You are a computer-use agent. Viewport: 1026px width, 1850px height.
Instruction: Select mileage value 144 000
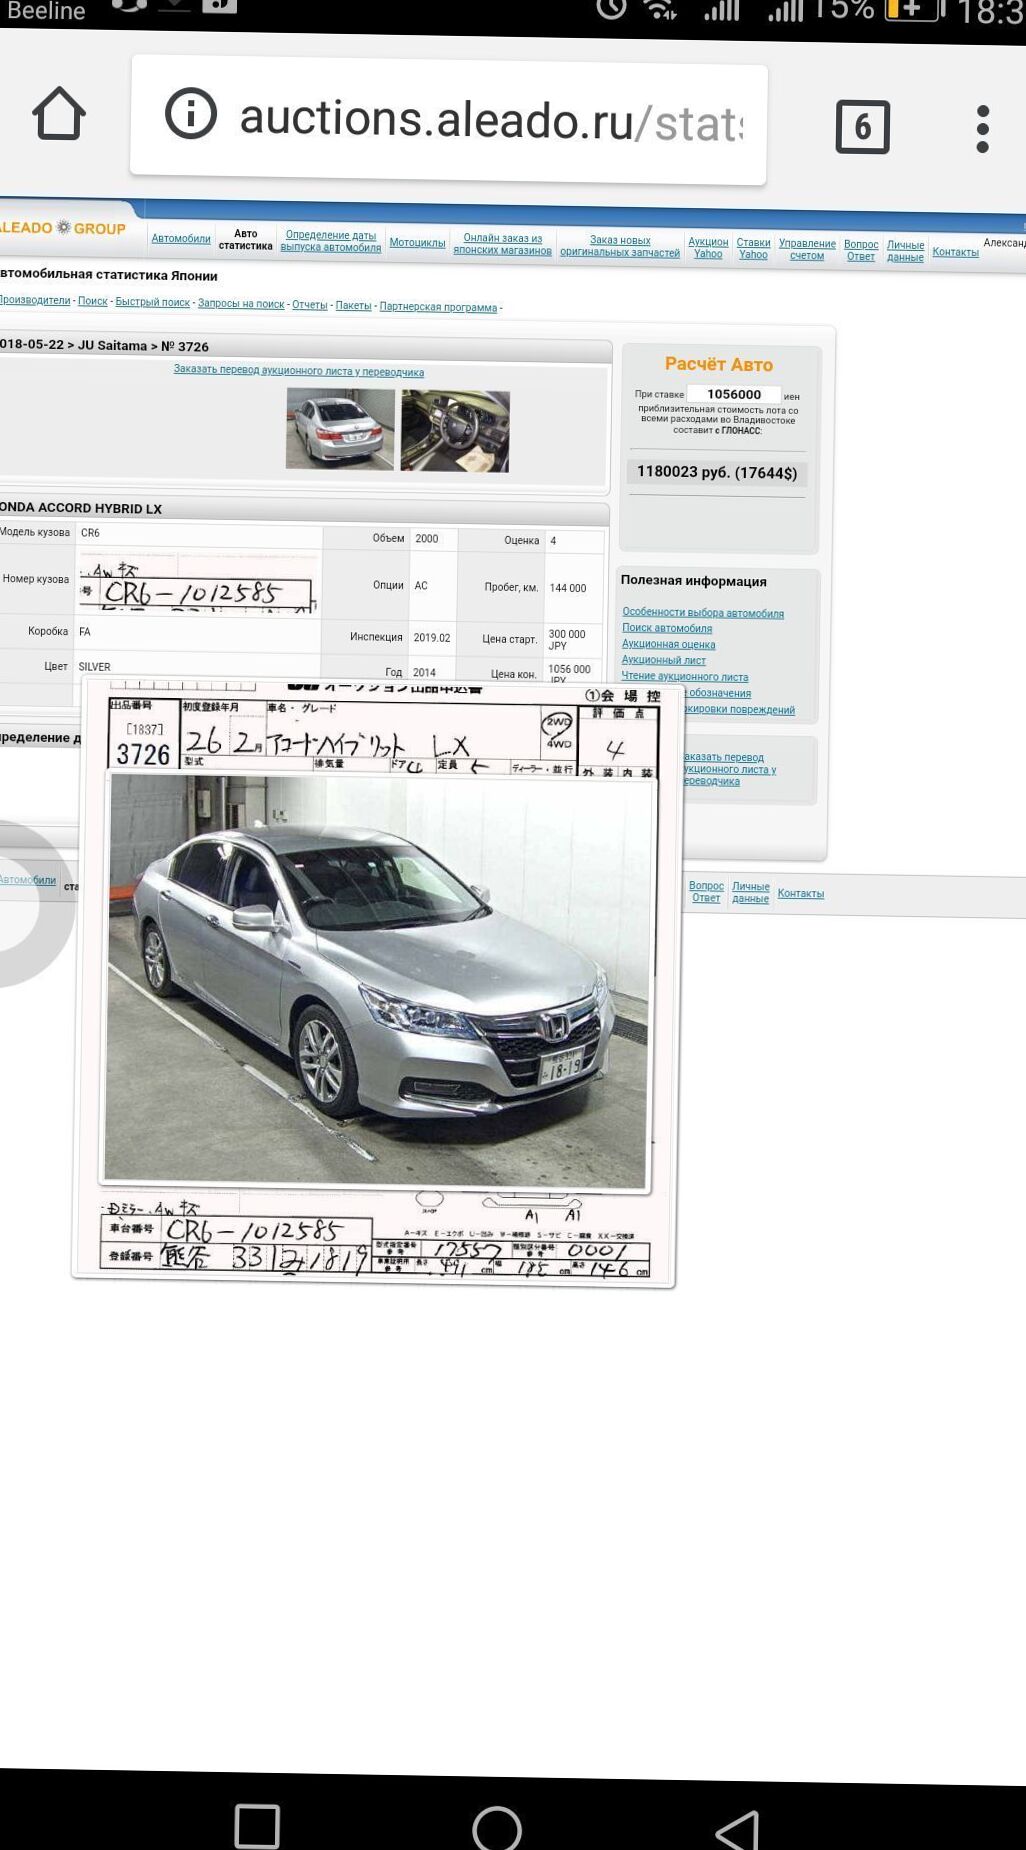(x=568, y=588)
